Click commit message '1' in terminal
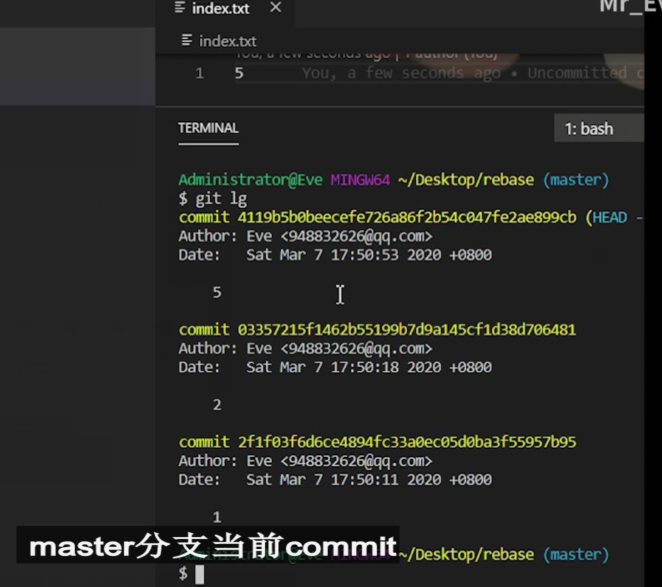The height and width of the screenshot is (587, 662). pyautogui.click(x=217, y=517)
